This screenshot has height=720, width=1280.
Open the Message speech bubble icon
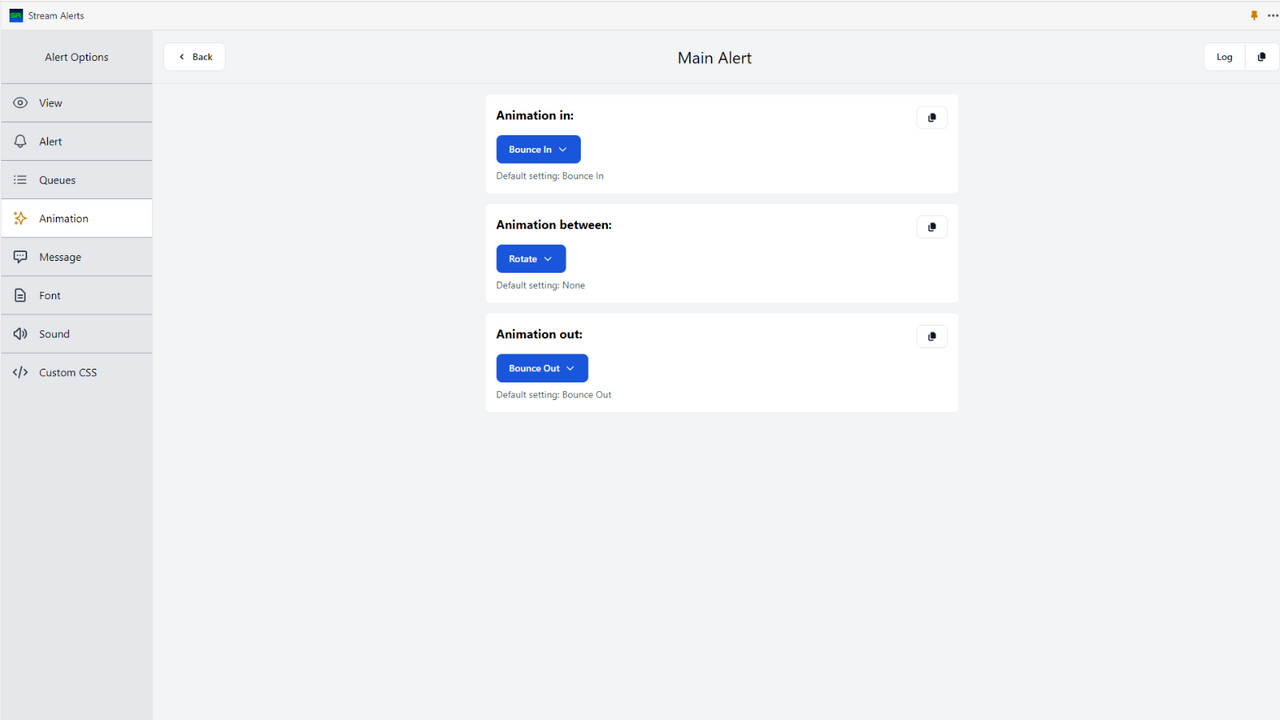pyautogui.click(x=20, y=256)
